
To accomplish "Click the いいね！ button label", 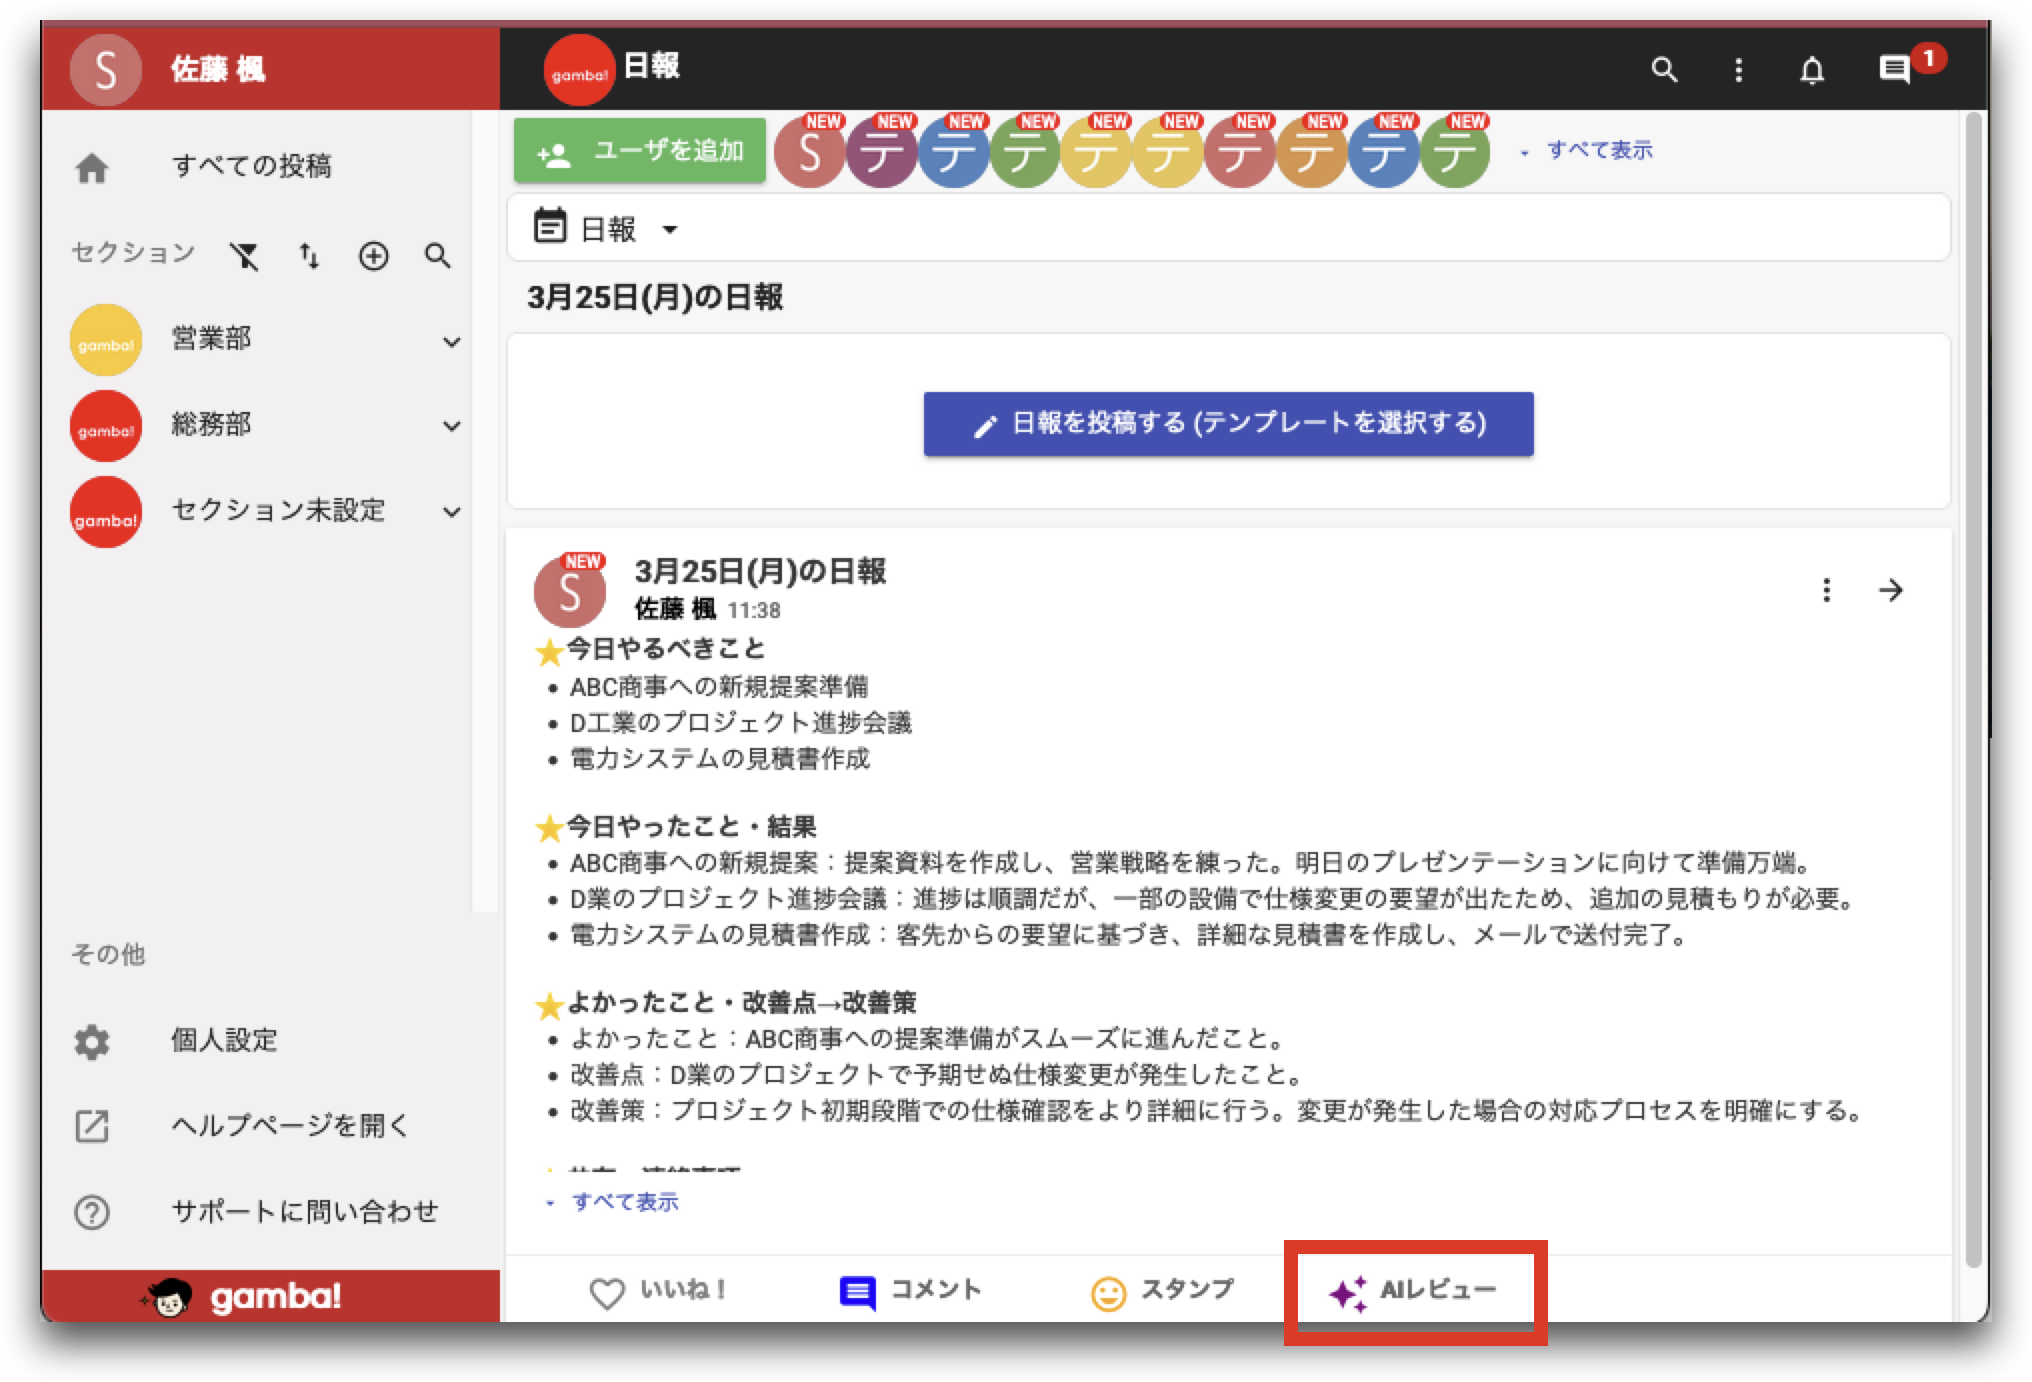I will pos(683,1290).
